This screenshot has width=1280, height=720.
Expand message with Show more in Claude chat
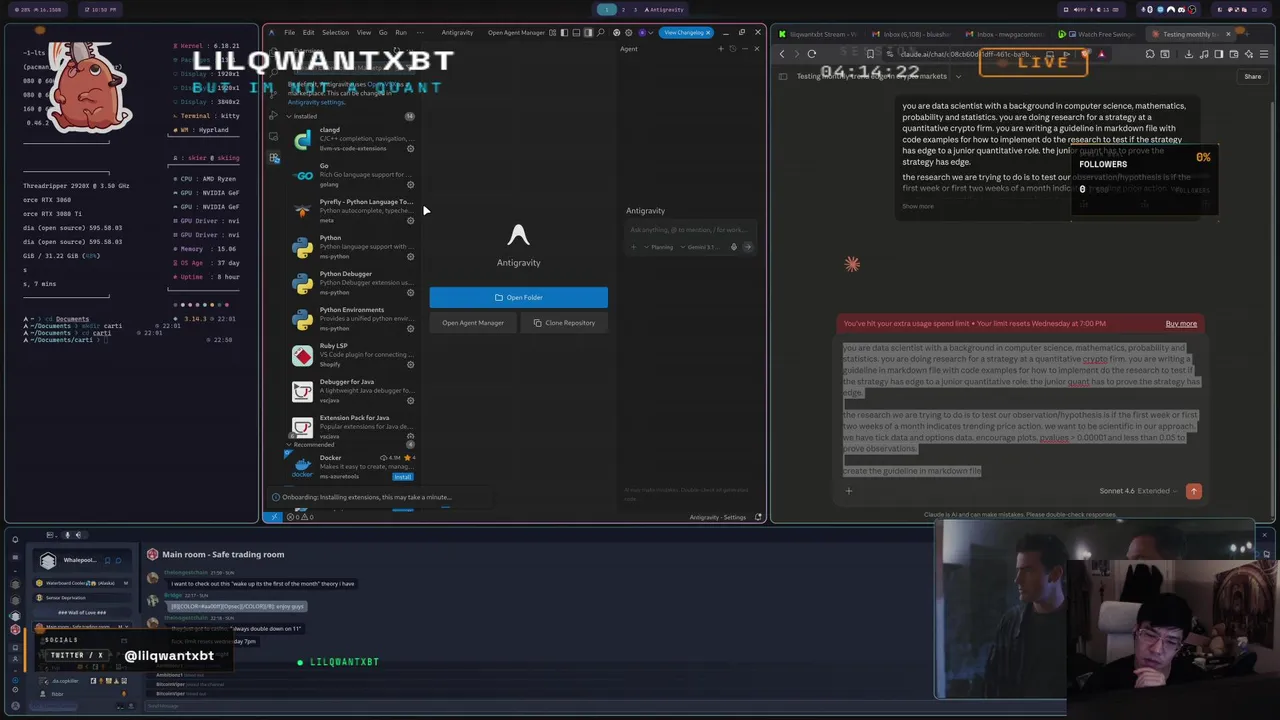918,207
